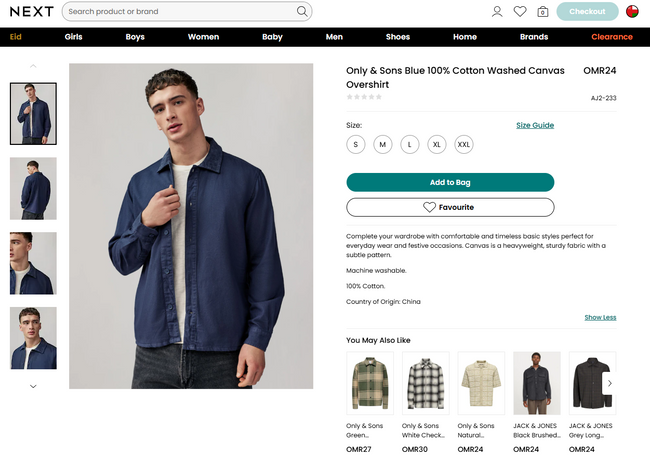
Task: Choose size L option
Action: click(x=409, y=144)
